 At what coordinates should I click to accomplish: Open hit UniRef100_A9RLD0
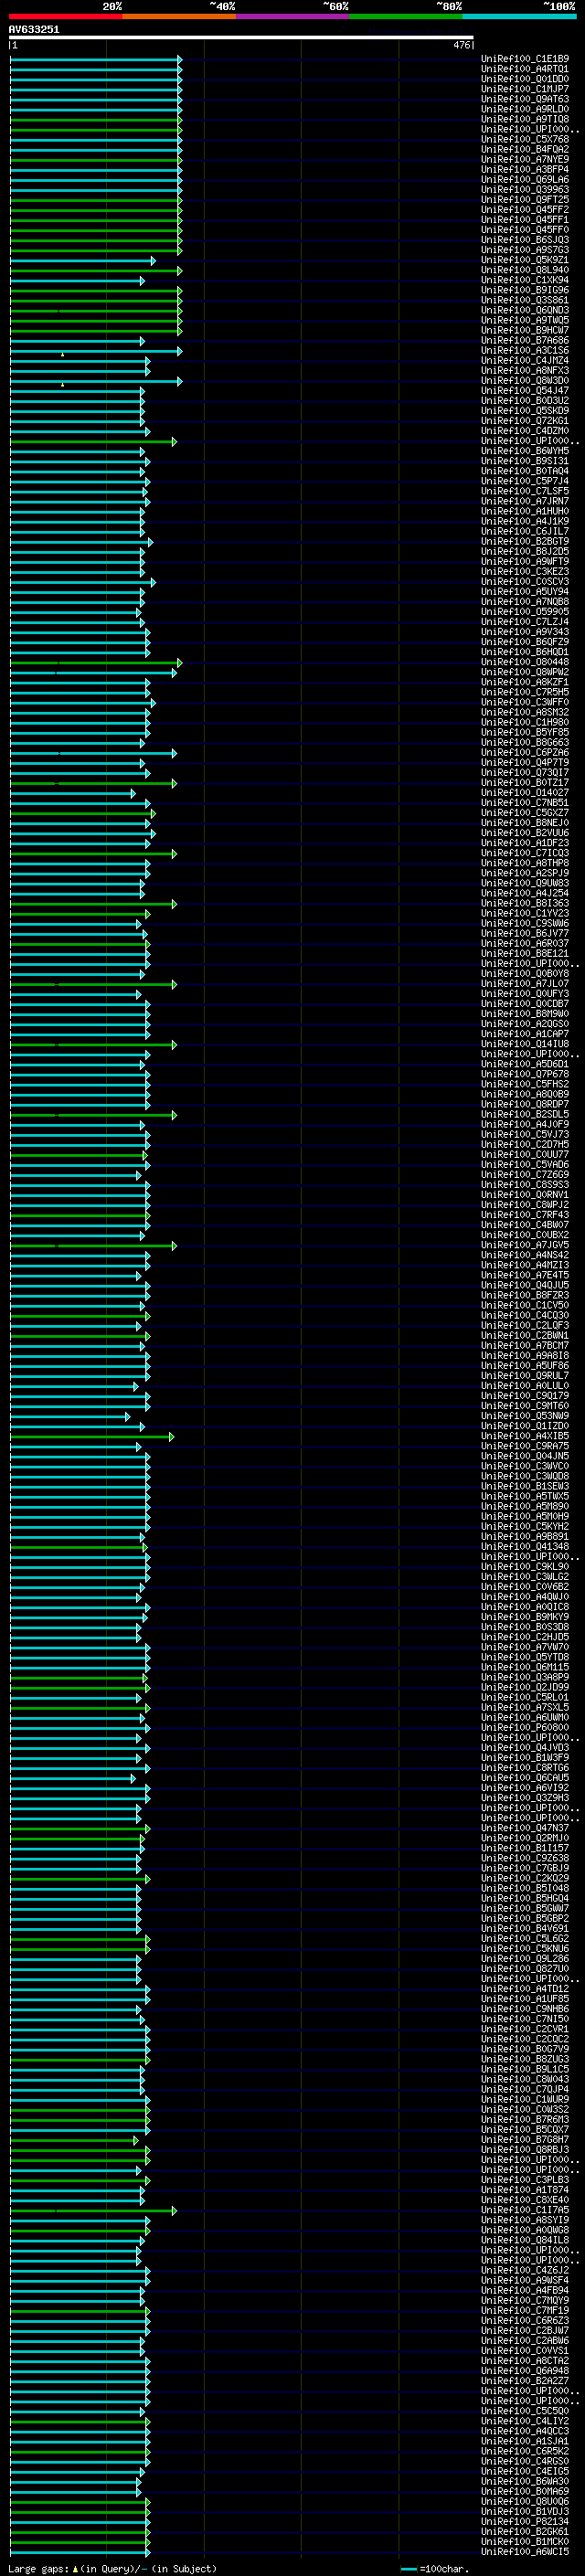(525, 109)
